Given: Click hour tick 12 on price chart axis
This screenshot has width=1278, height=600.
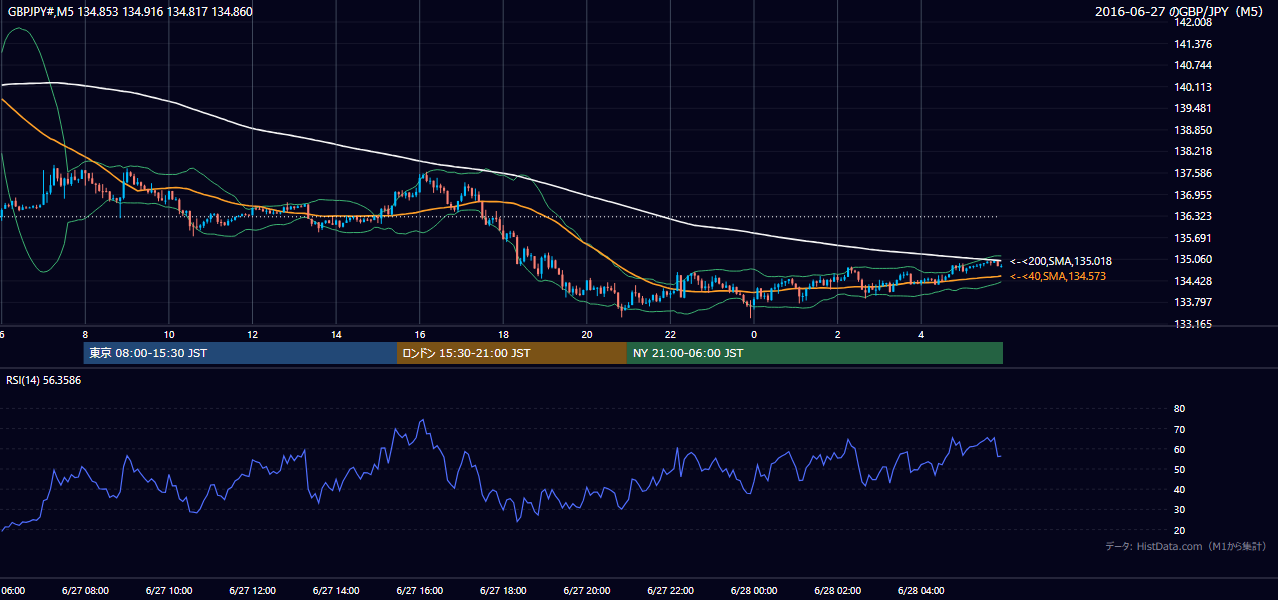Looking at the screenshot, I should [252, 334].
